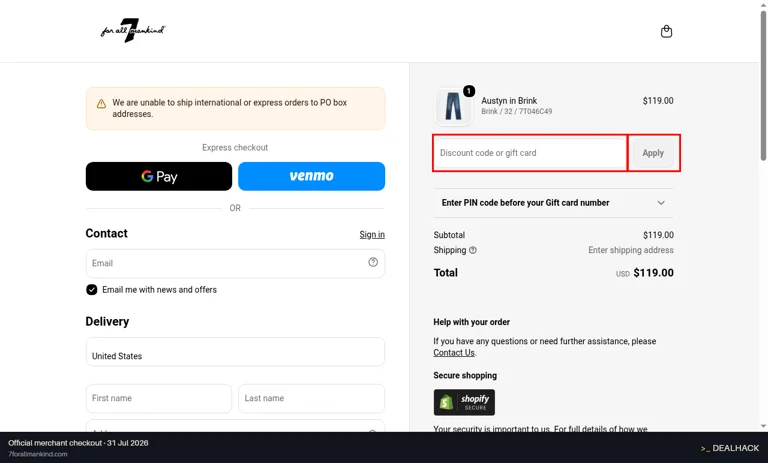Click the variant text Brink / 32 / 7T046C49
This screenshot has height=463, width=768.
pyautogui.click(x=516, y=112)
